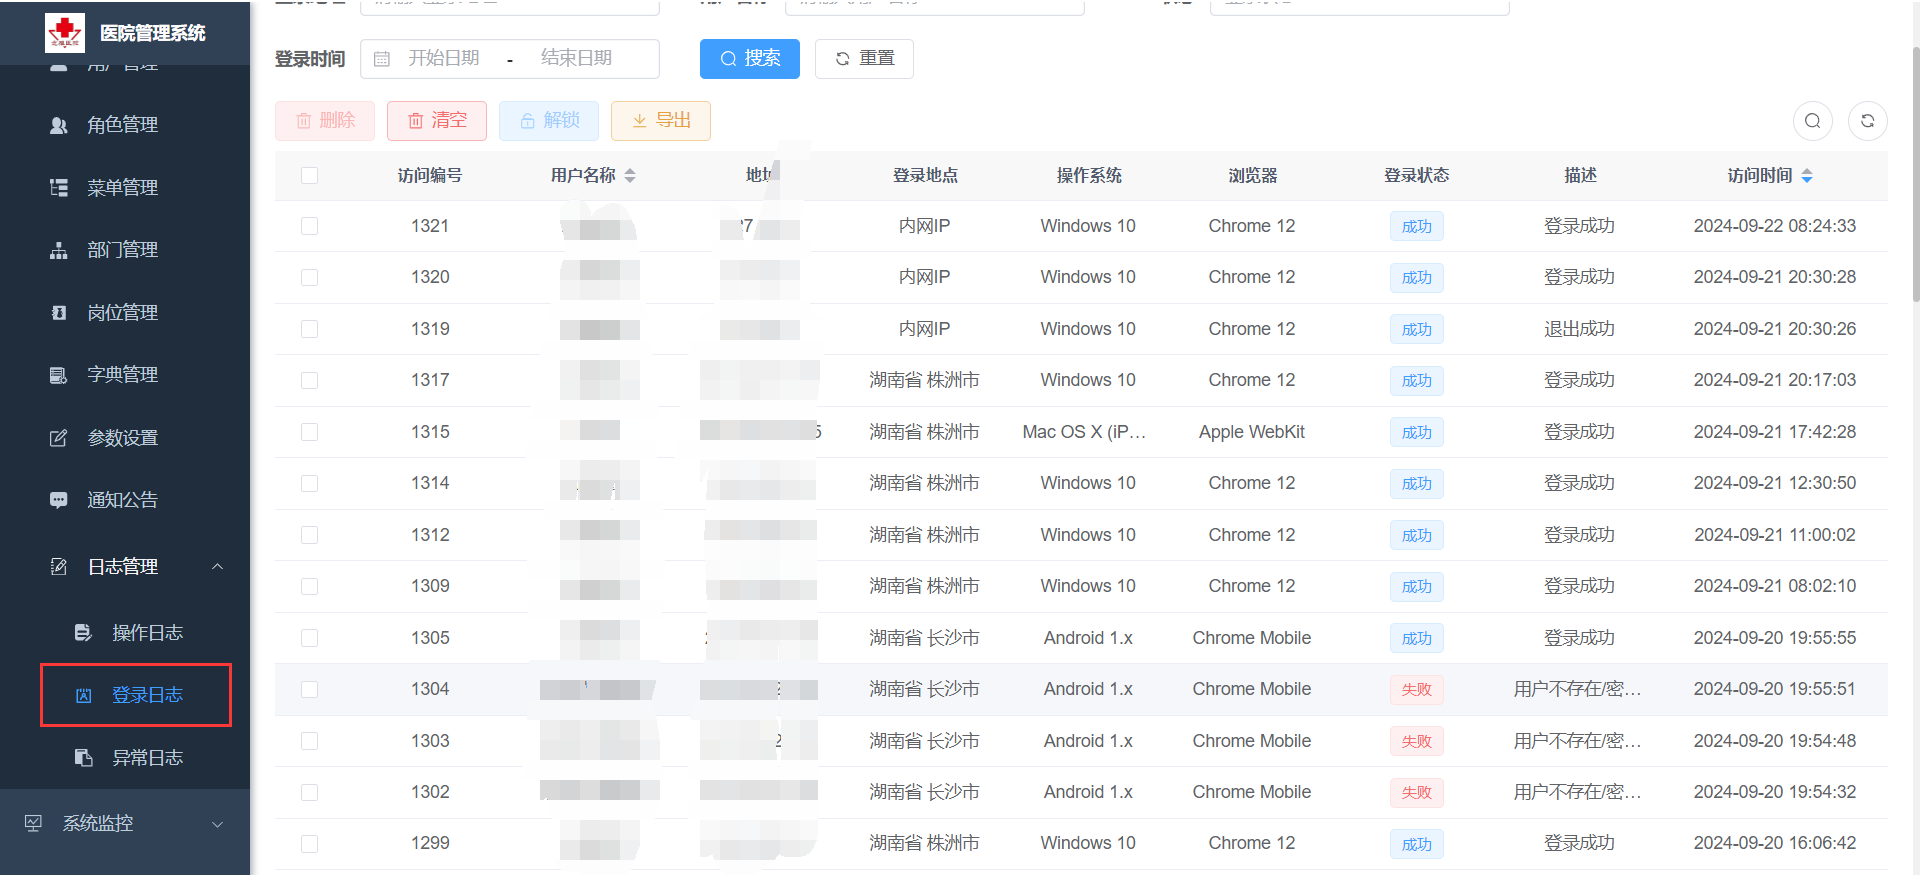Click the 角色管理 sidebar icon
1920x875 pixels.
(59, 125)
